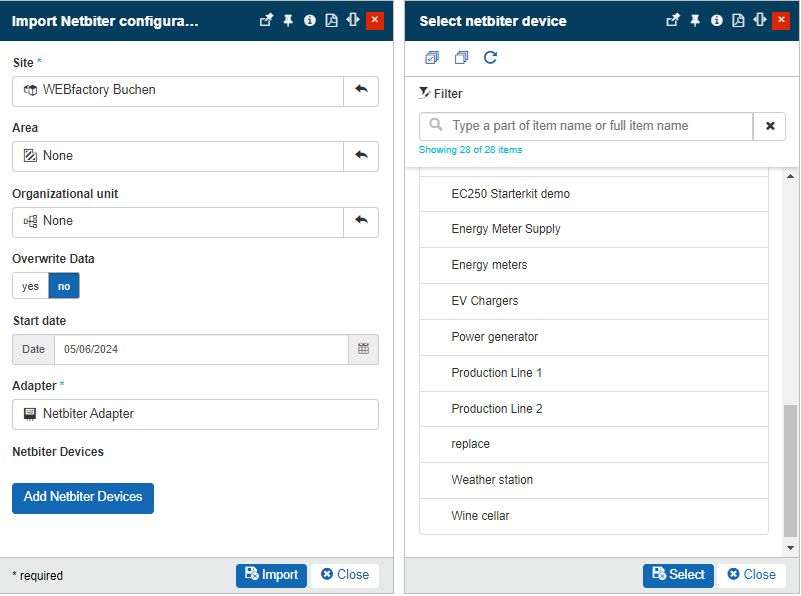Open the Start date calendar picker

(x=363, y=349)
